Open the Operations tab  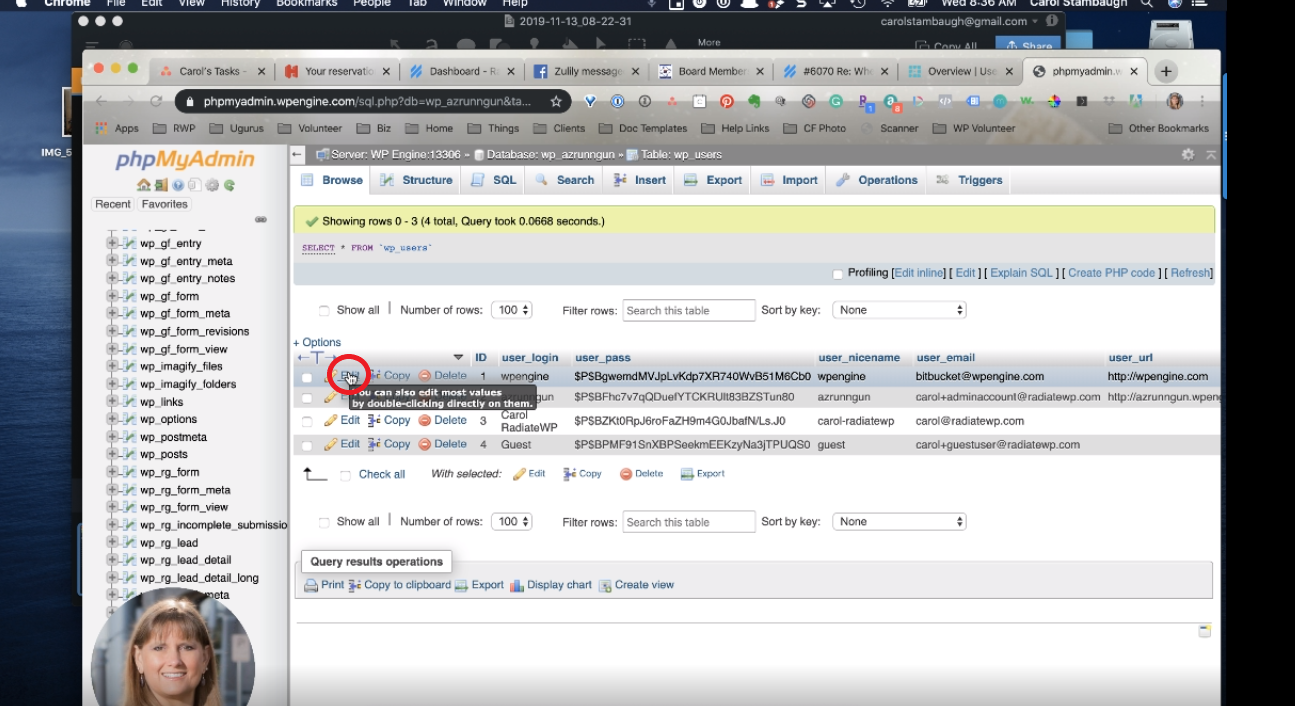[x=876, y=180]
